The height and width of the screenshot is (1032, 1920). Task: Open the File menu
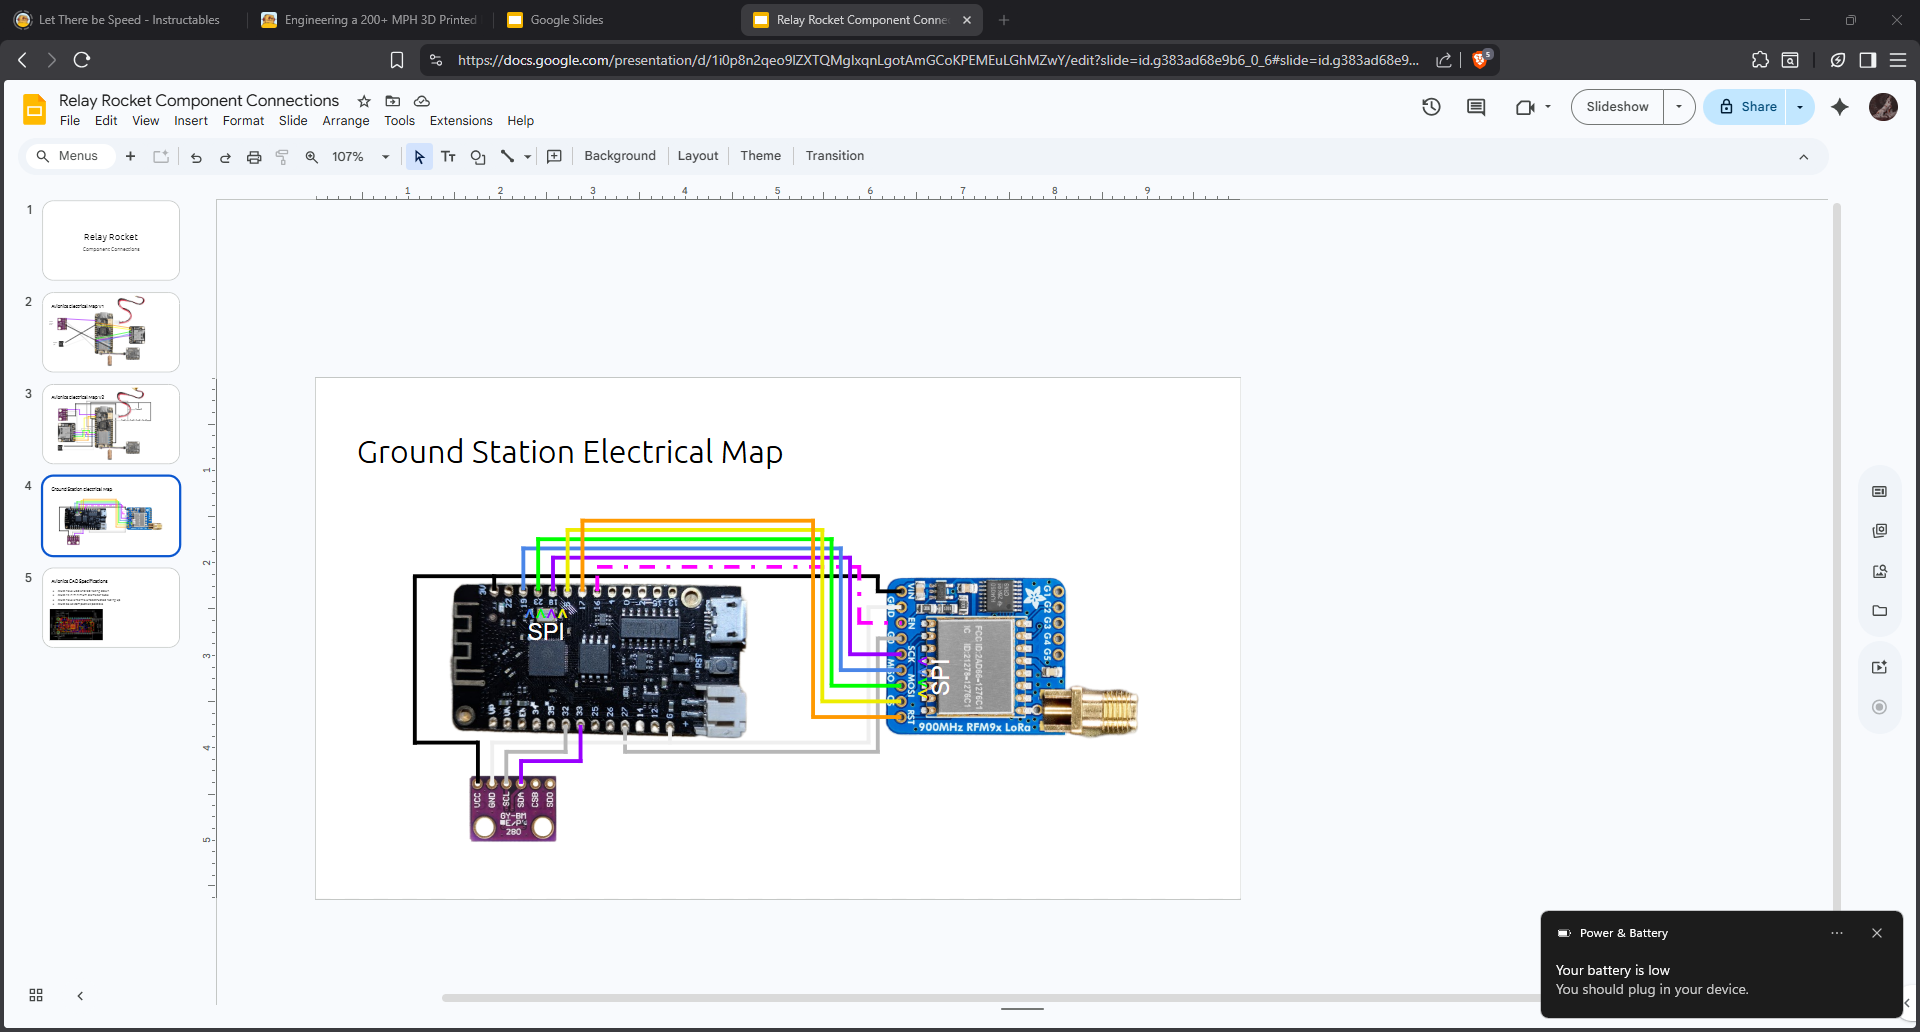click(x=70, y=121)
